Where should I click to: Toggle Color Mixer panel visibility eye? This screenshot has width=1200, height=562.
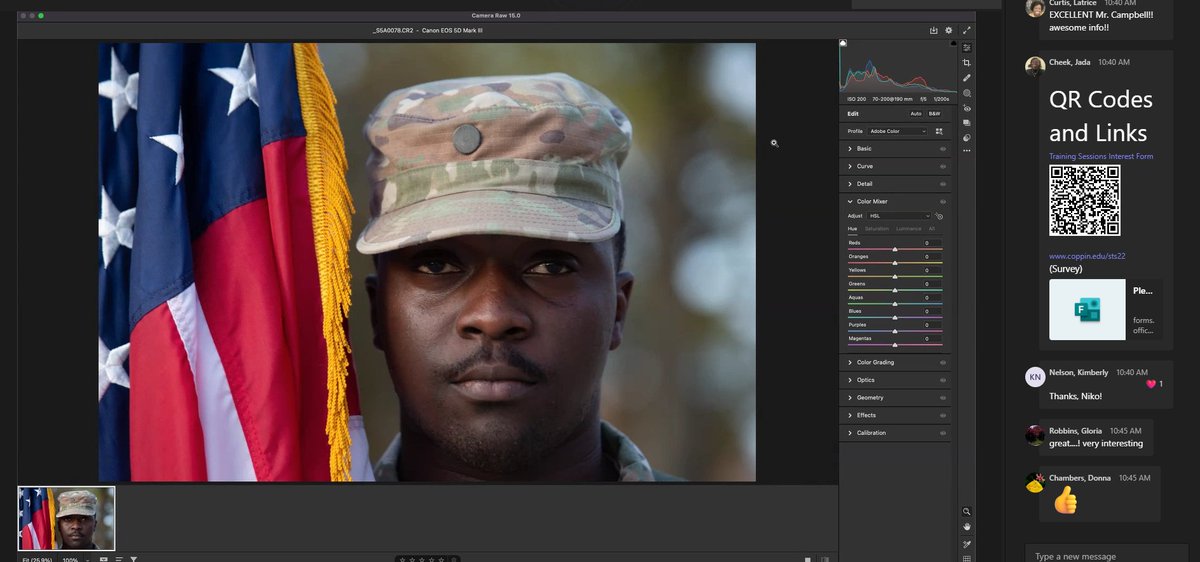point(942,201)
